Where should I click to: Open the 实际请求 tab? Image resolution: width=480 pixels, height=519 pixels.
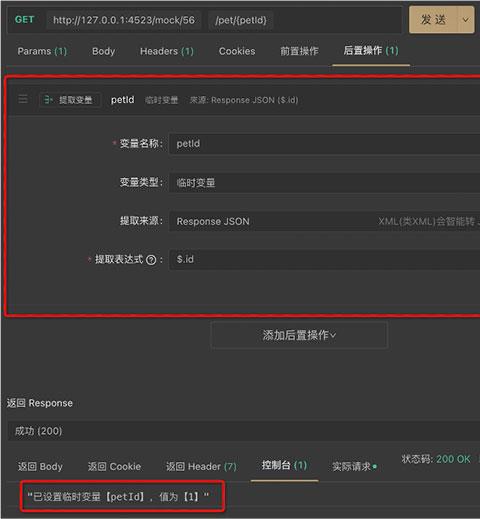pyautogui.click(x=354, y=466)
